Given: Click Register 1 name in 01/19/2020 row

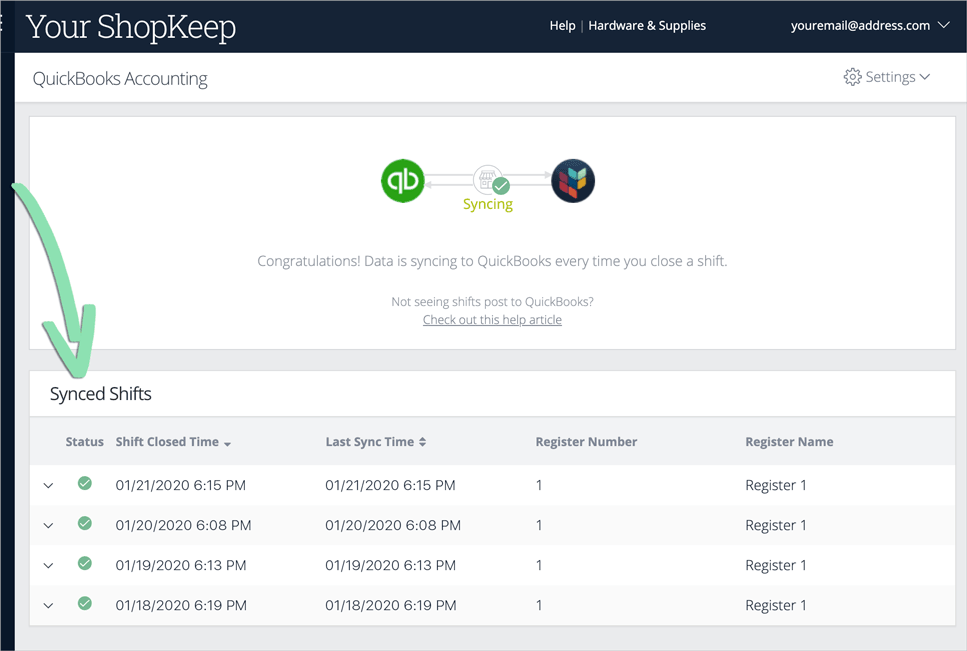Looking at the screenshot, I should point(776,565).
